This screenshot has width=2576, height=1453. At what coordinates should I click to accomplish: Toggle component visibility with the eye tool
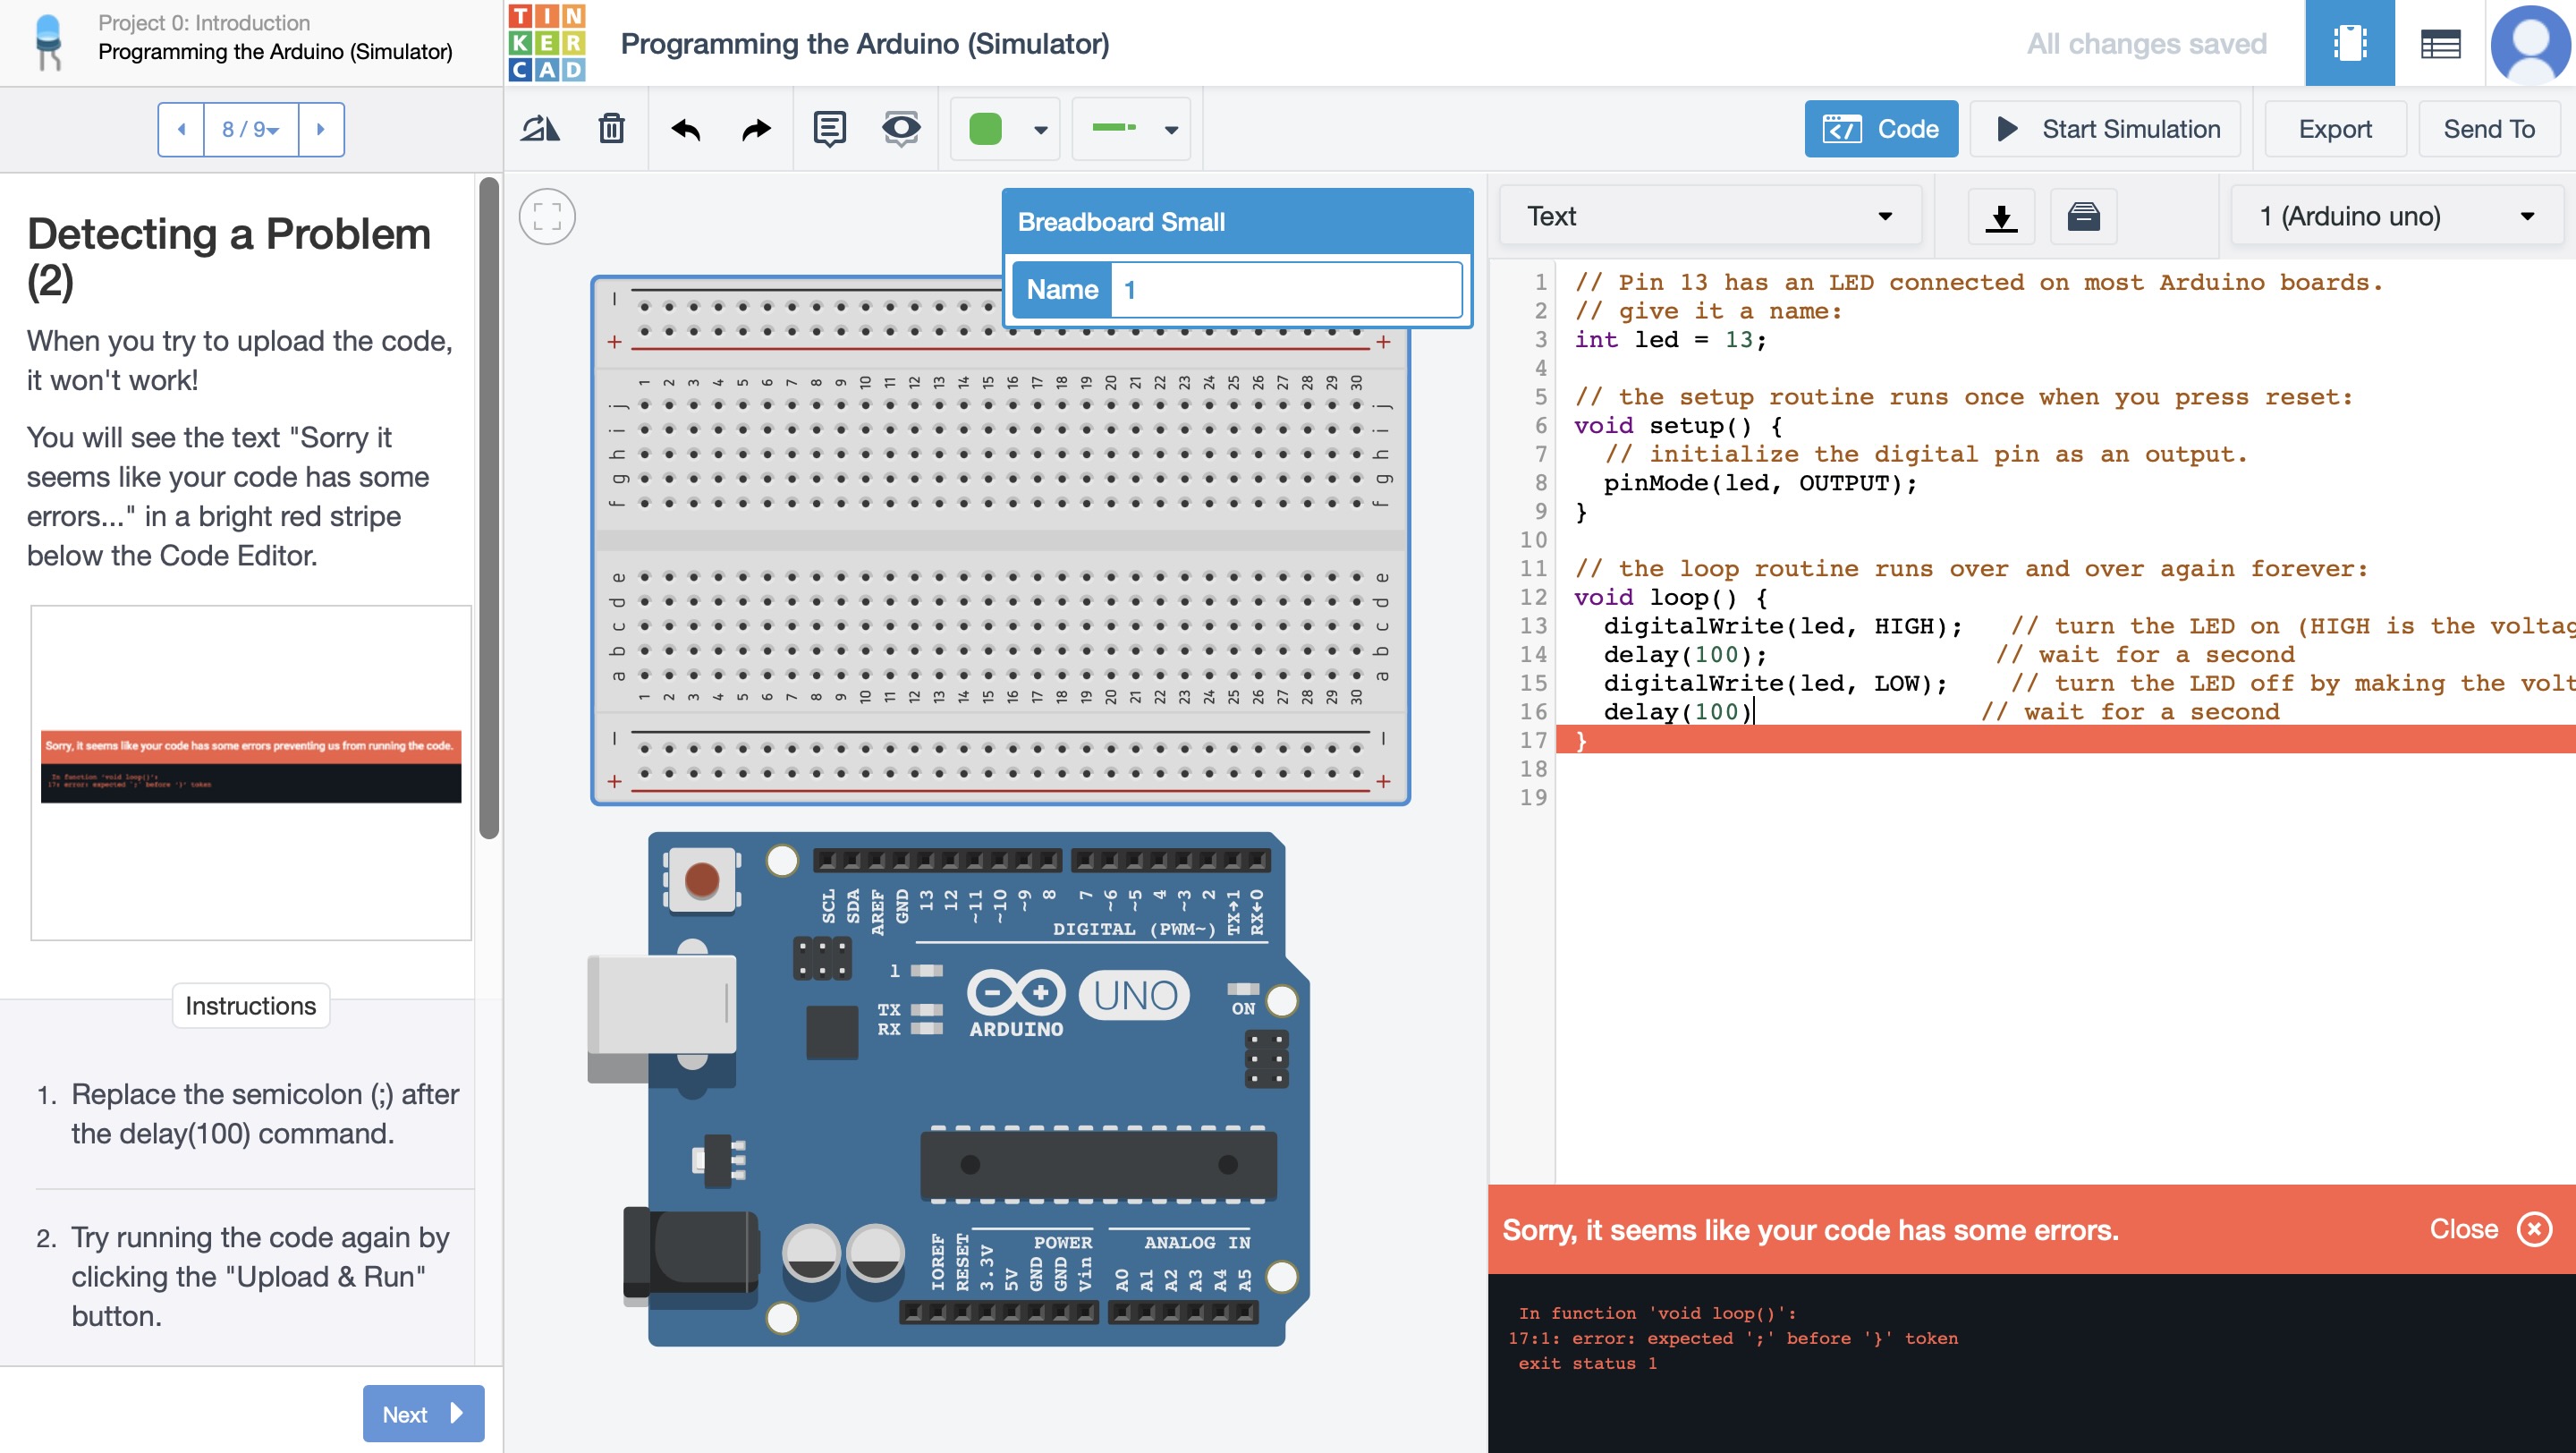click(x=899, y=128)
